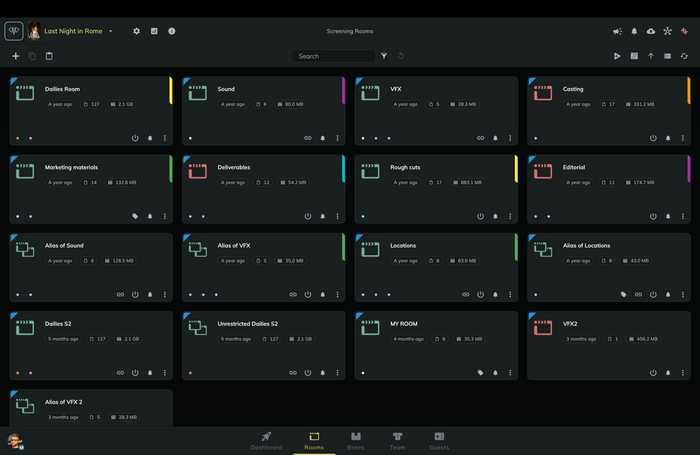
Task: Open three-dot menu on VFX room
Action: coord(510,138)
